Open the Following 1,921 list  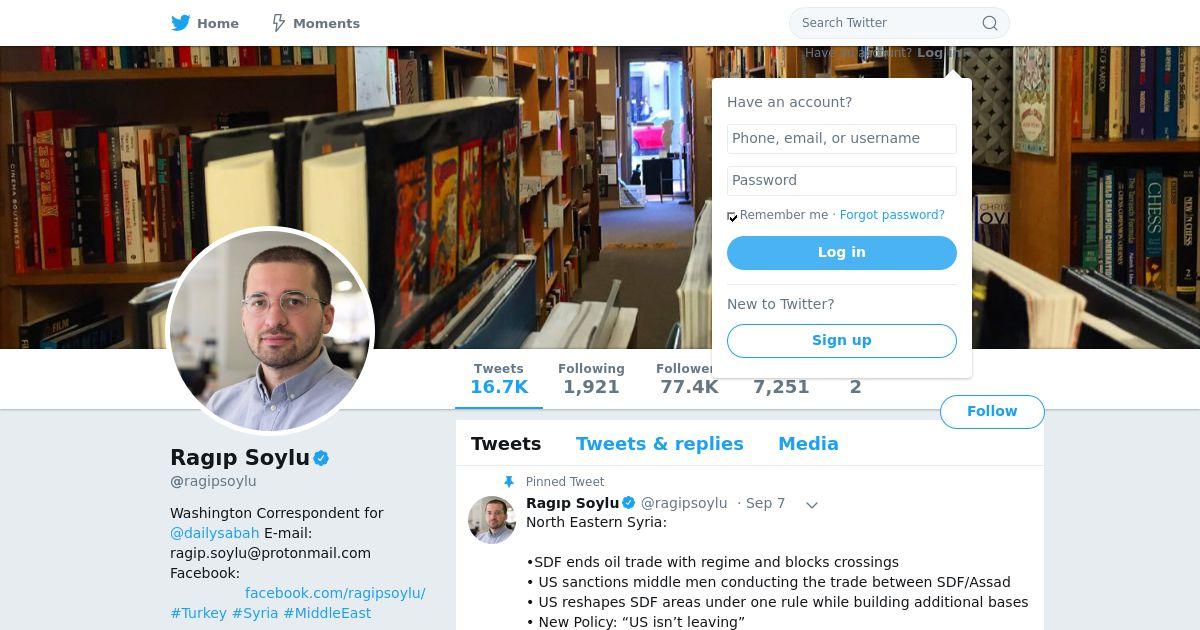click(x=591, y=379)
